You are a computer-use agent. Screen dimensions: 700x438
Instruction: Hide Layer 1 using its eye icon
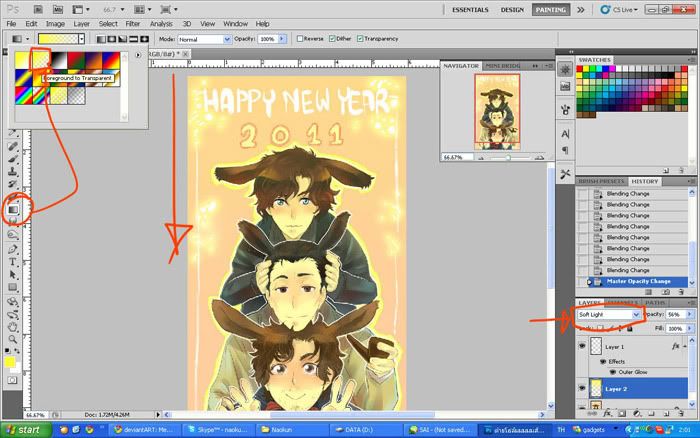click(x=583, y=346)
